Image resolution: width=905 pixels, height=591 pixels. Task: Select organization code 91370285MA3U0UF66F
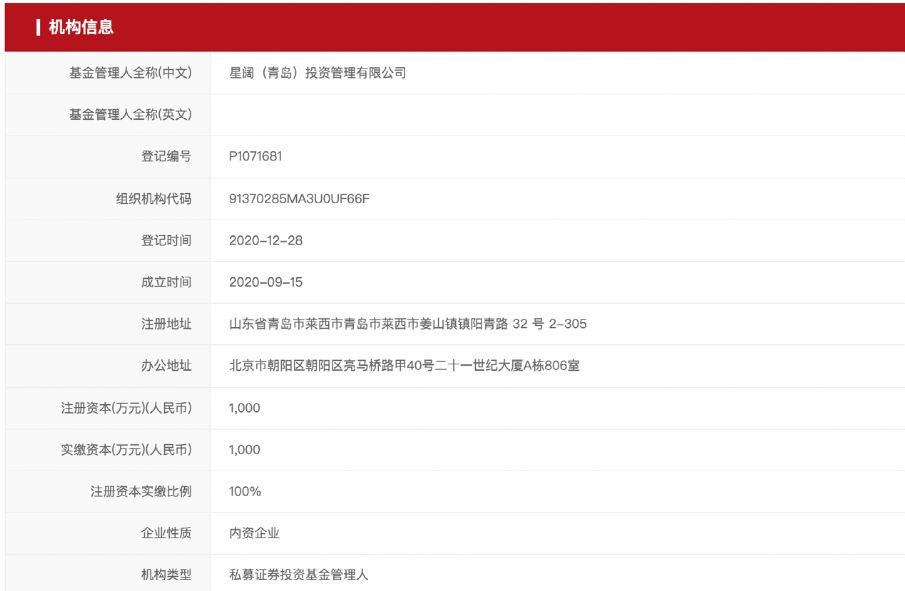tap(299, 199)
